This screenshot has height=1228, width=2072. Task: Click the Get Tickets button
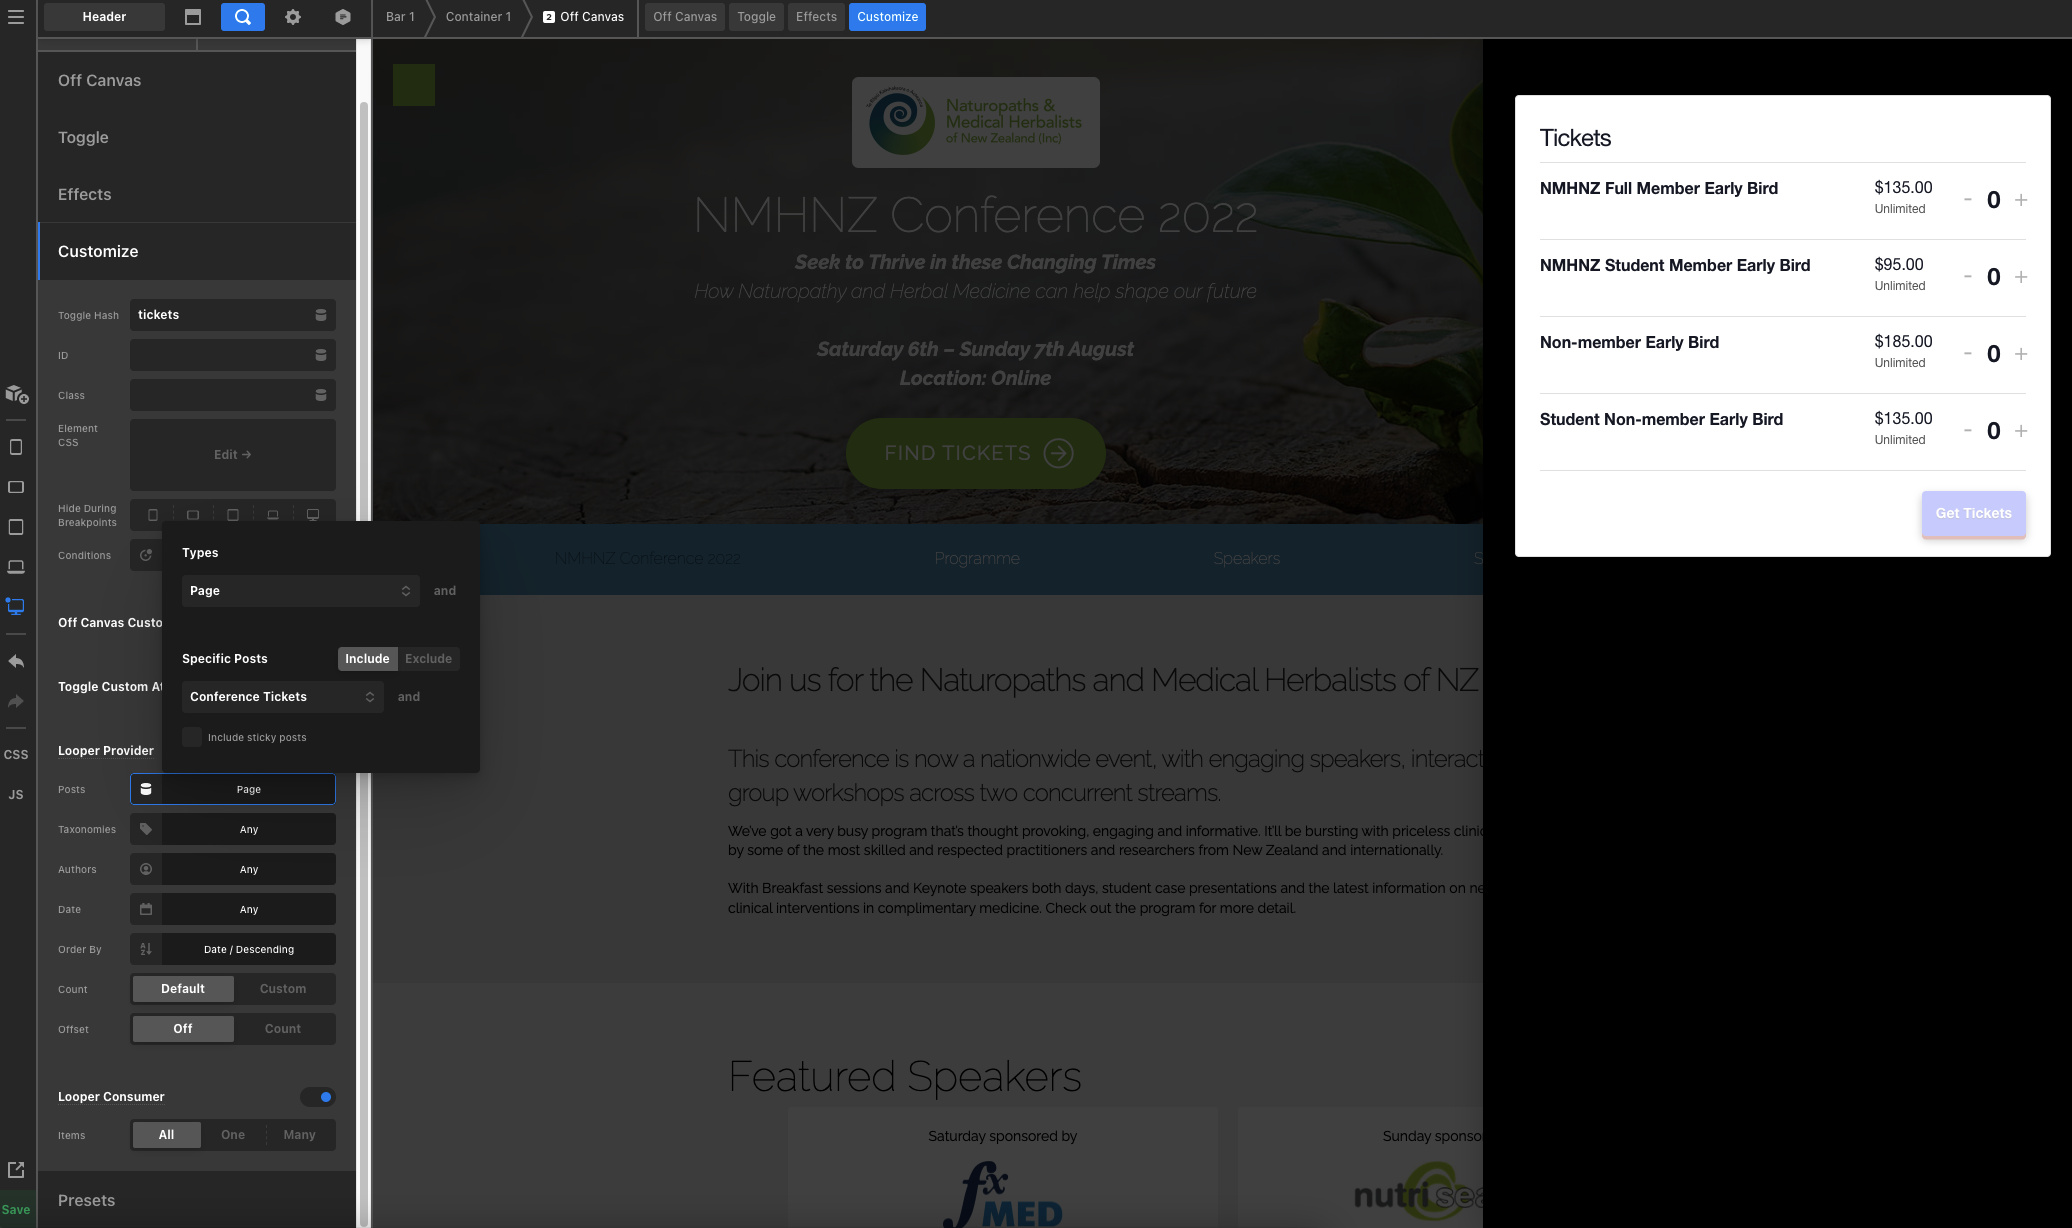click(x=1973, y=513)
